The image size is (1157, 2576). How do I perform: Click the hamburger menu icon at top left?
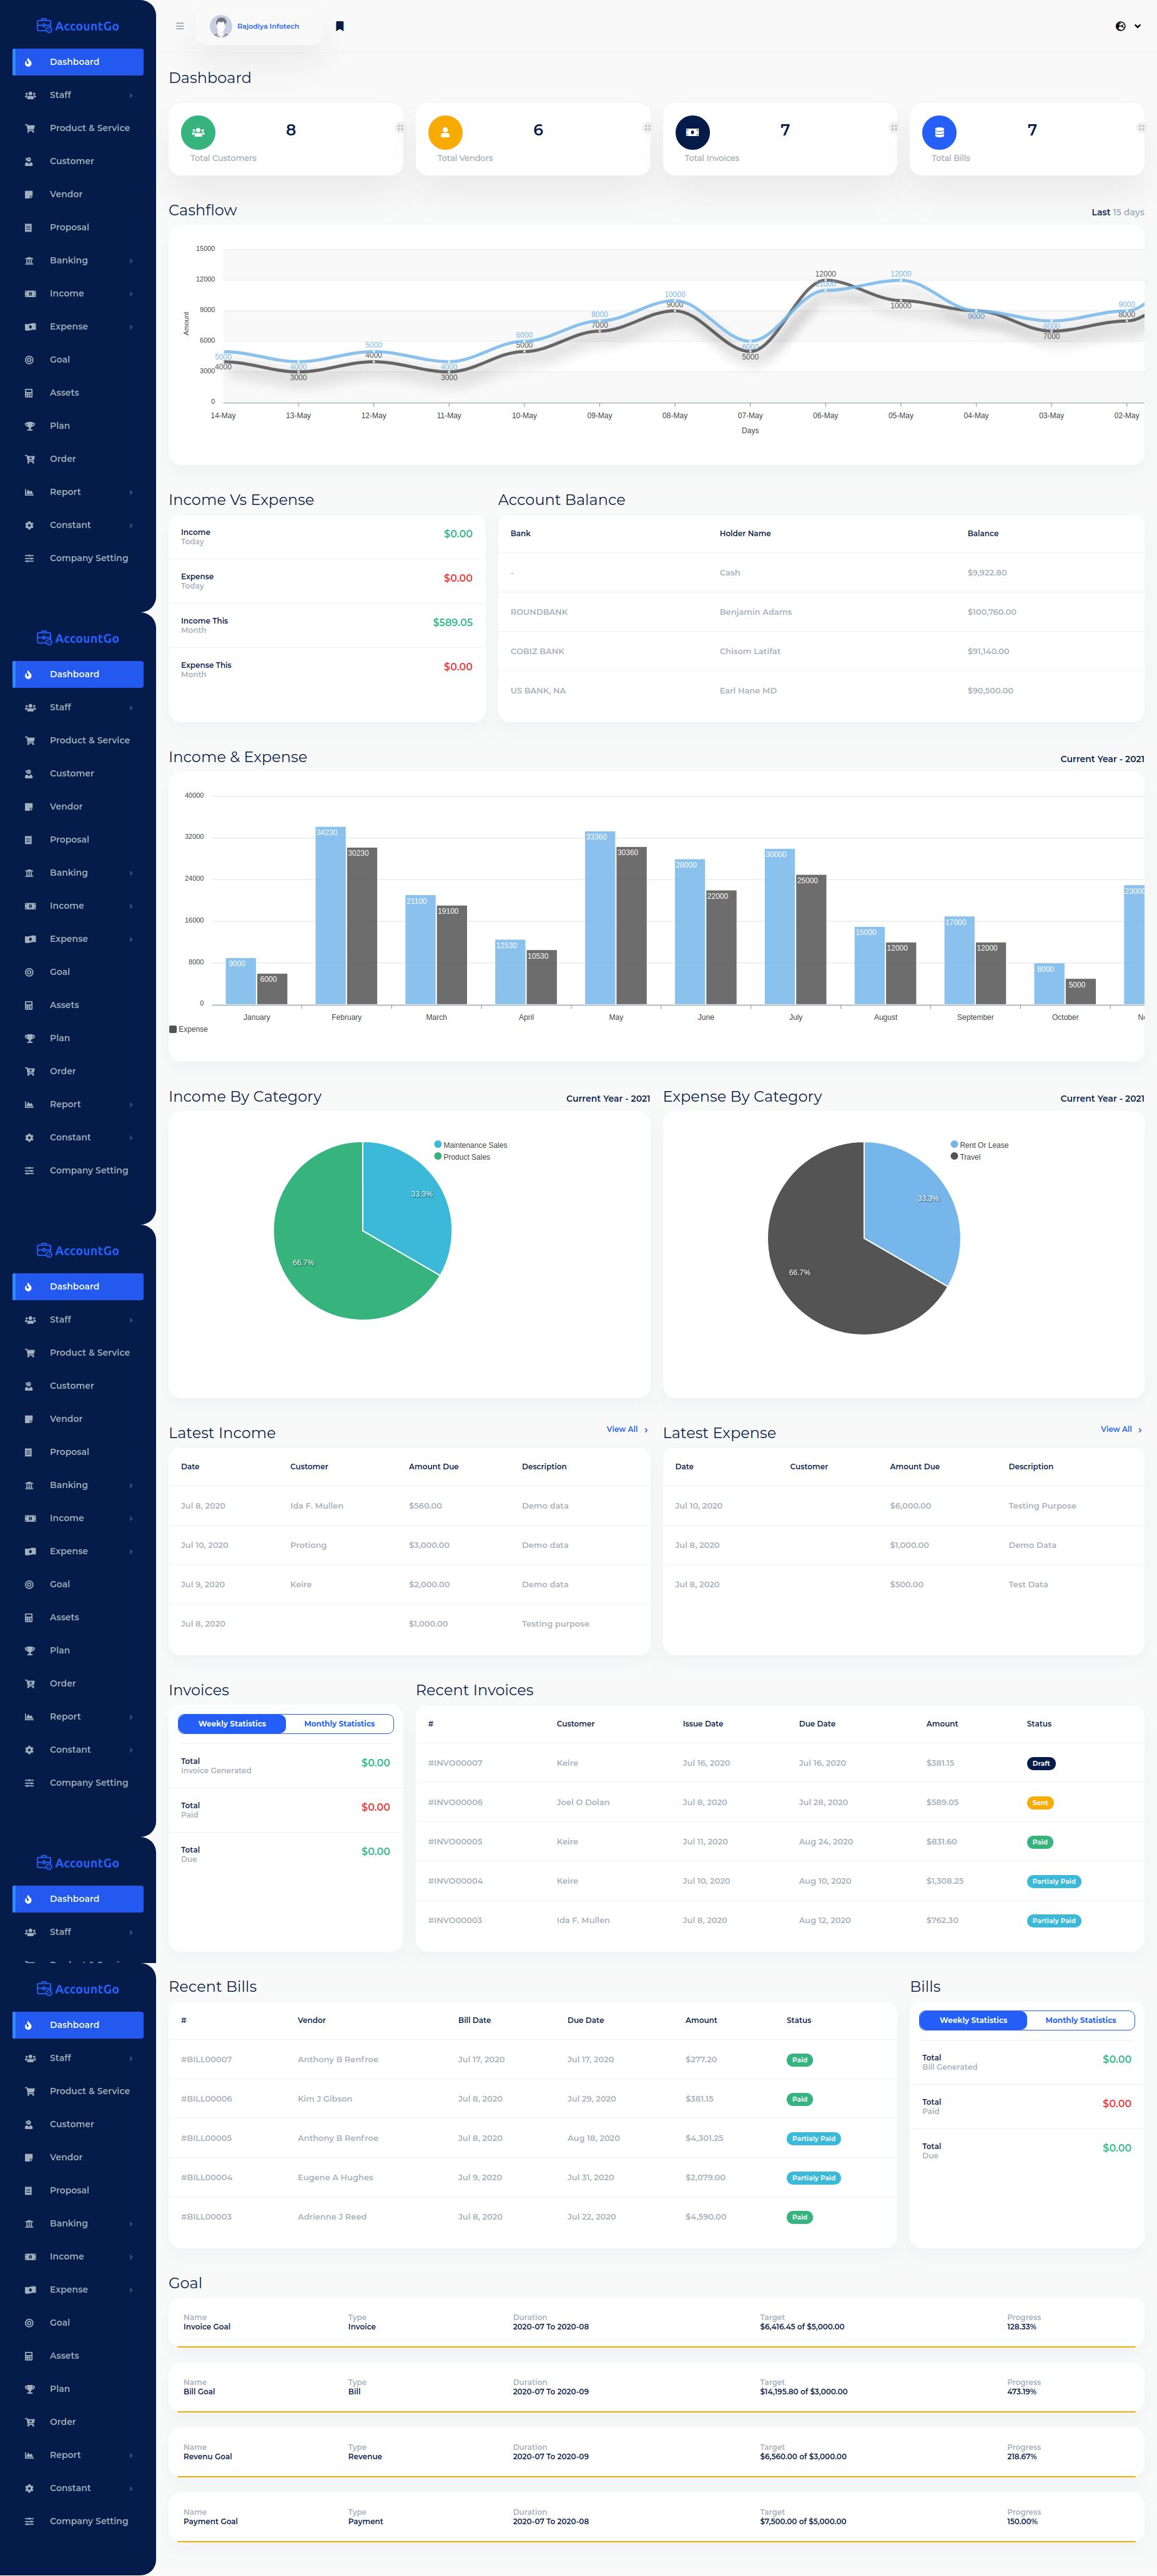tap(180, 26)
